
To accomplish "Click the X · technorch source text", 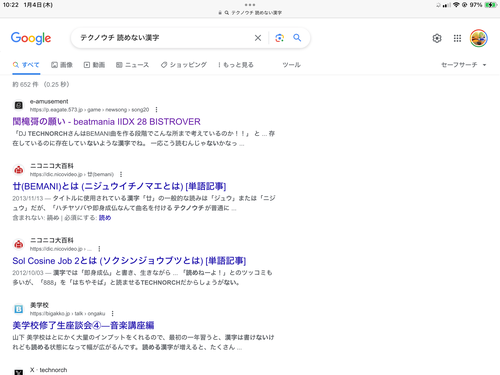I will pos(48,370).
